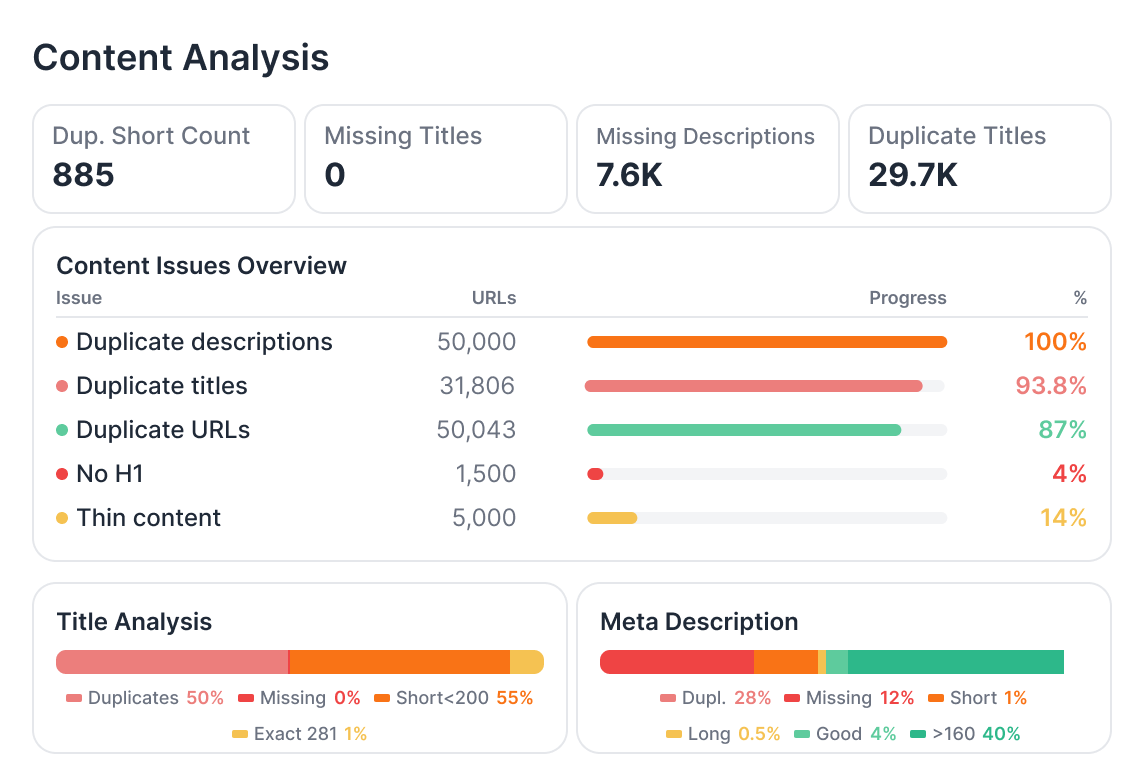Click the Short 1% legend item
This screenshot has height=776, width=1144.
978,698
